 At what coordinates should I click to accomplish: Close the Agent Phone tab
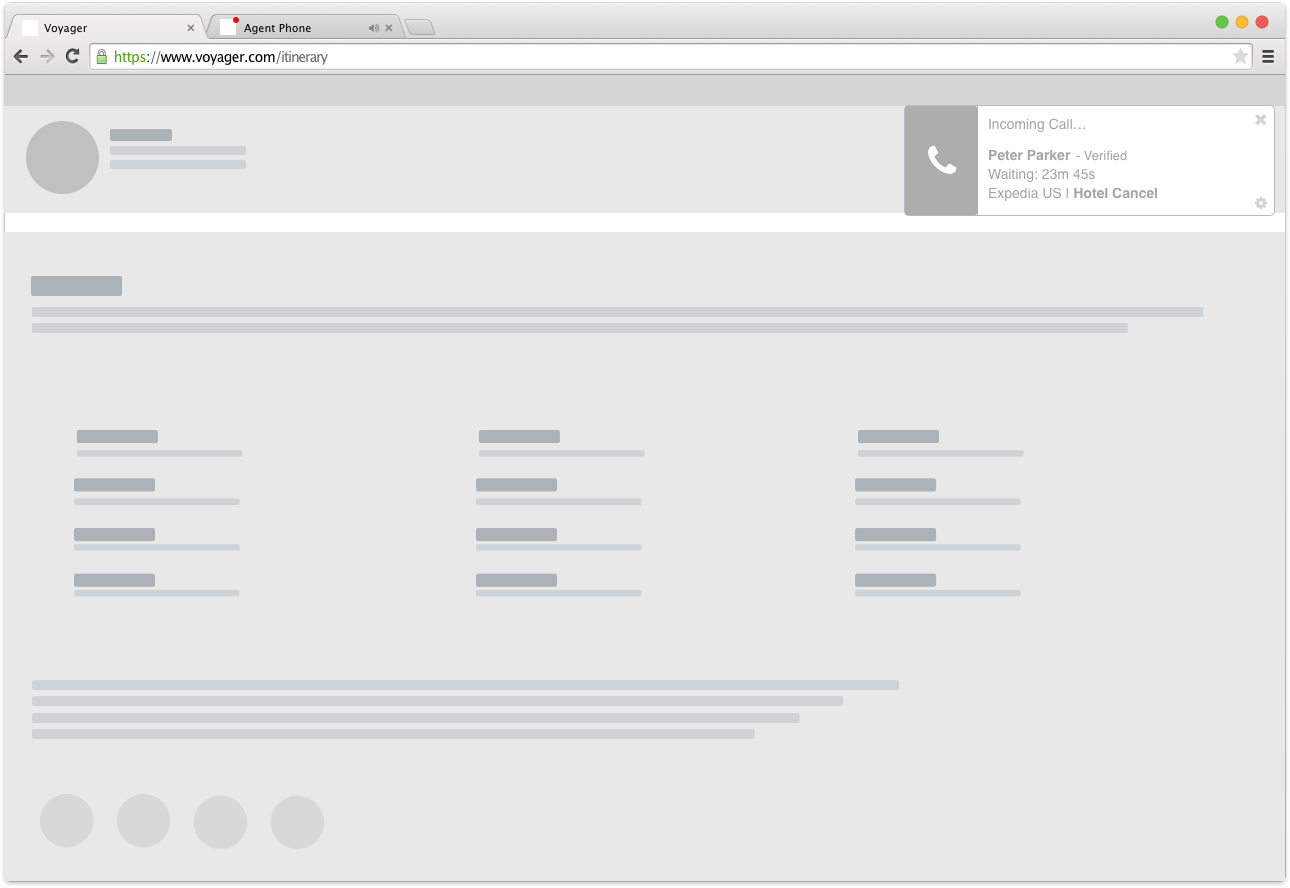(389, 28)
